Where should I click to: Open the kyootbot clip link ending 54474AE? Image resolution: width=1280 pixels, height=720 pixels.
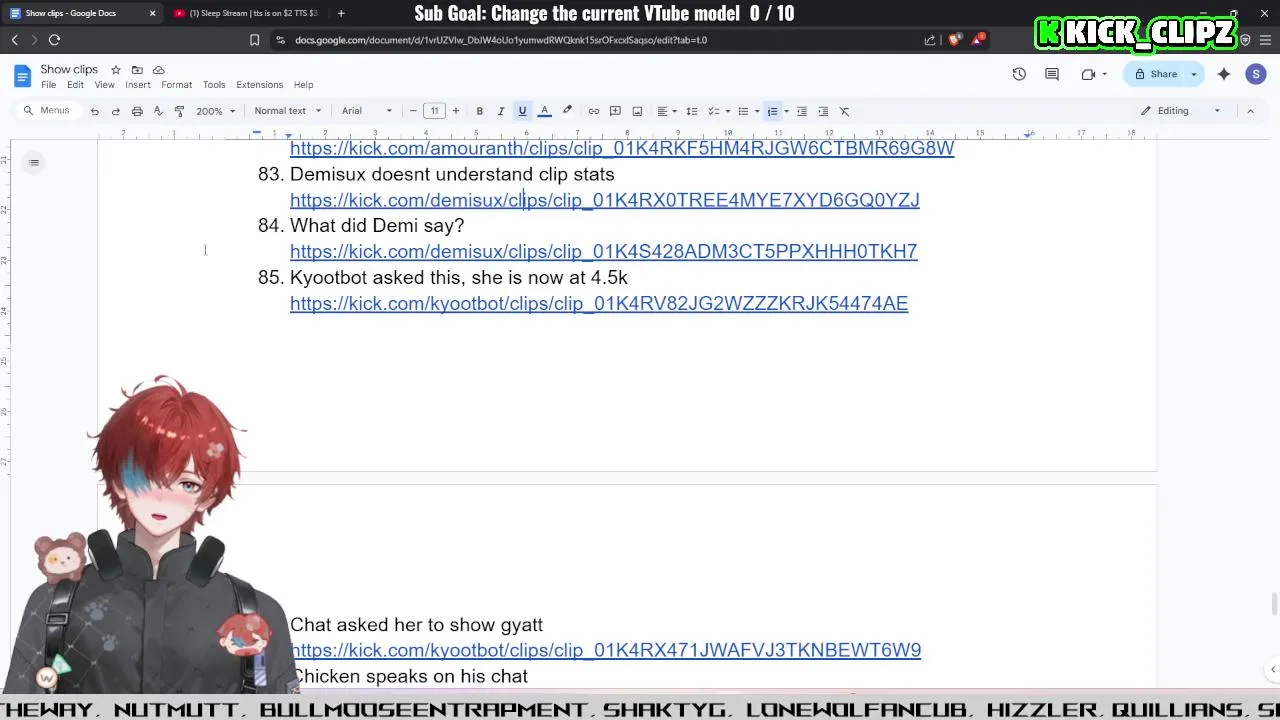pos(599,303)
